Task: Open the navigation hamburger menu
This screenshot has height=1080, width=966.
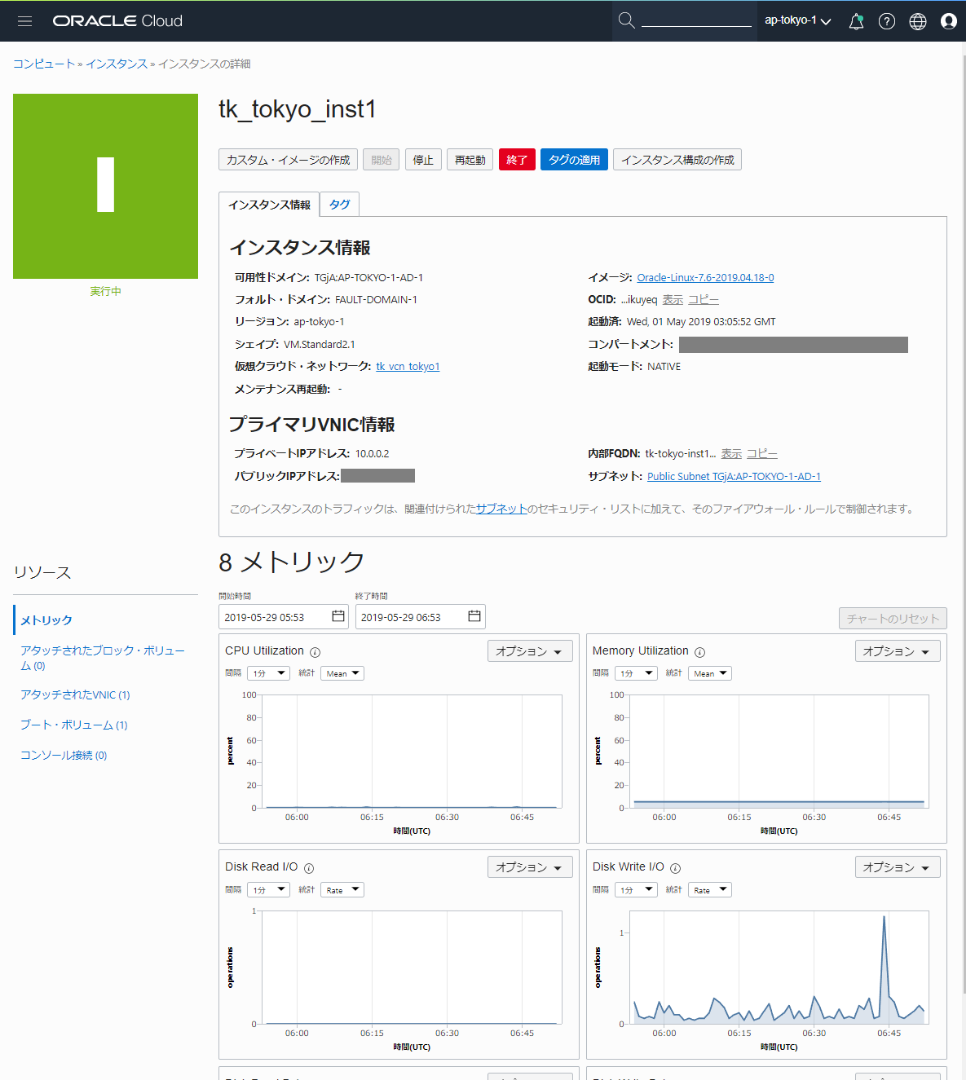Action: 24,20
